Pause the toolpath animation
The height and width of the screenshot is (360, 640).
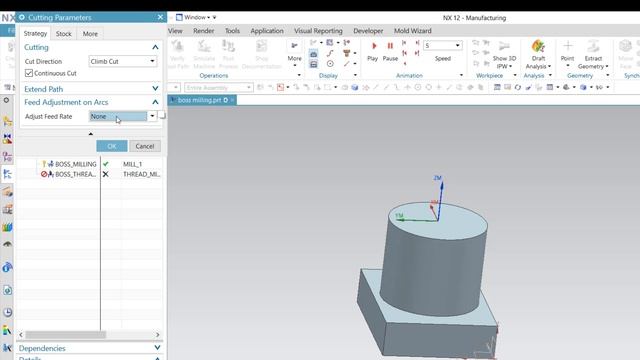[390, 51]
